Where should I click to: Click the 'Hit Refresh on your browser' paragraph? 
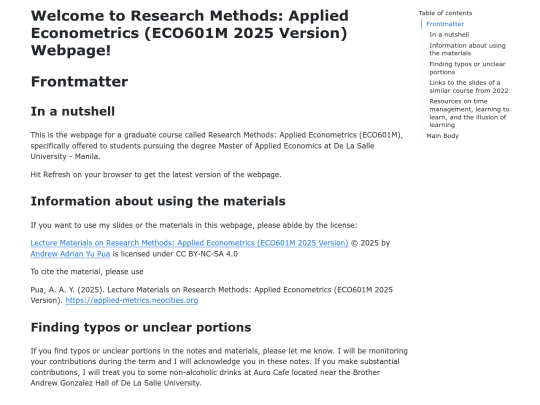tap(156, 175)
